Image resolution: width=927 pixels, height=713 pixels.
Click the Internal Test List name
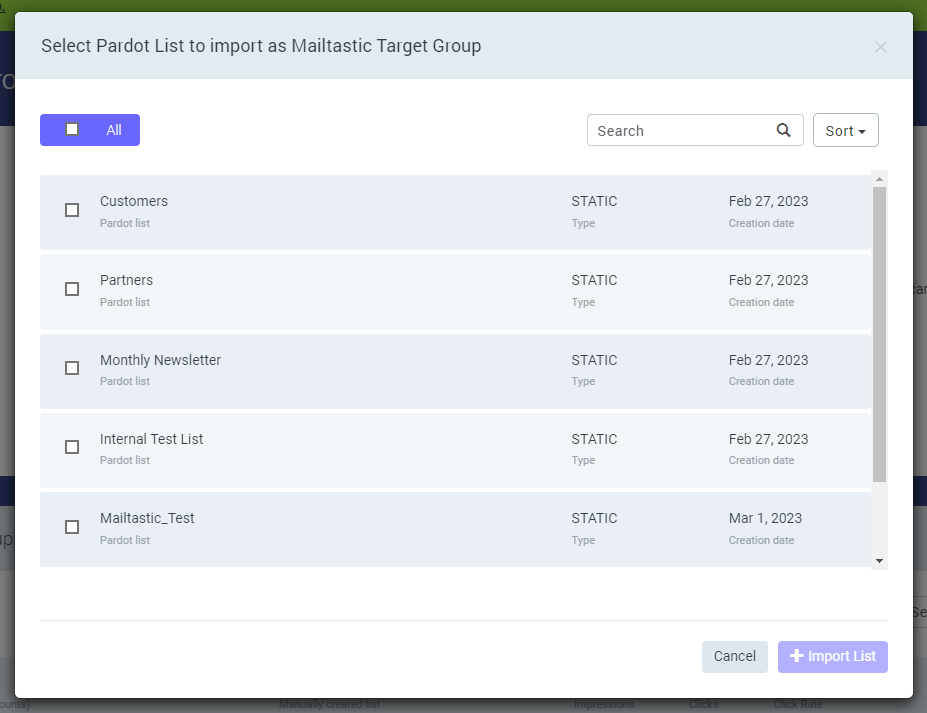tap(151, 439)
